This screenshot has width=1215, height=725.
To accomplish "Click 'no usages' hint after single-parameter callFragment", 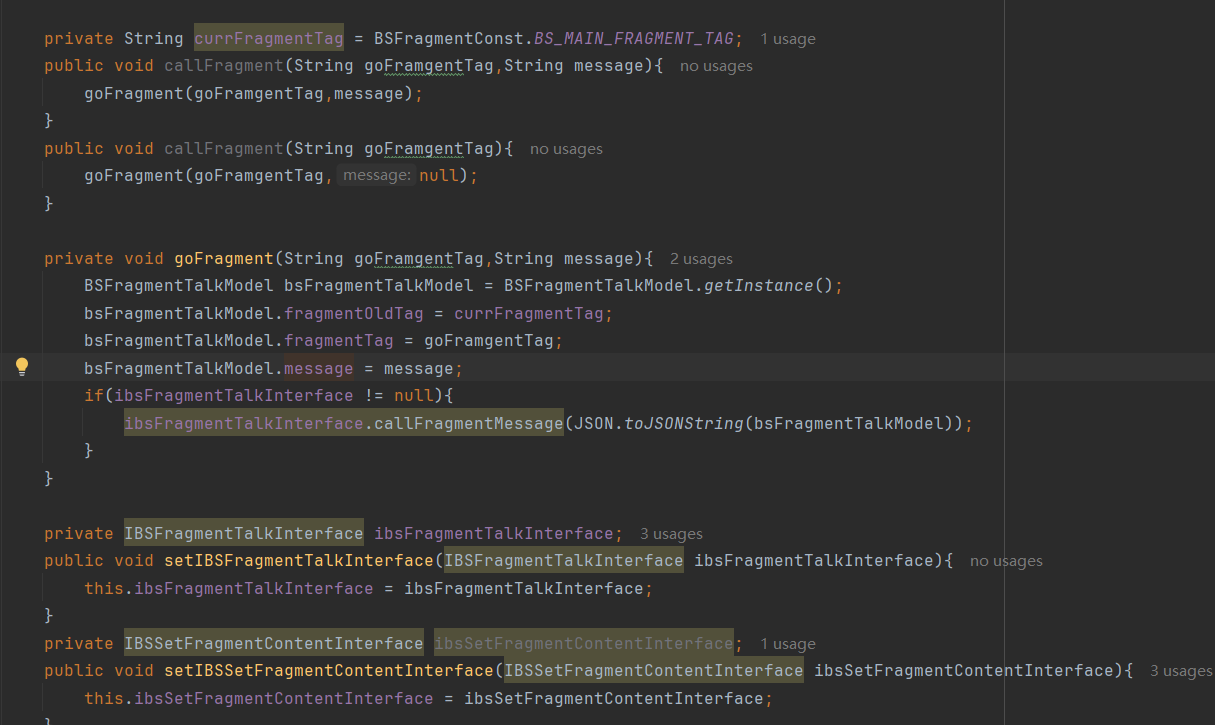I will click(566, 149).
